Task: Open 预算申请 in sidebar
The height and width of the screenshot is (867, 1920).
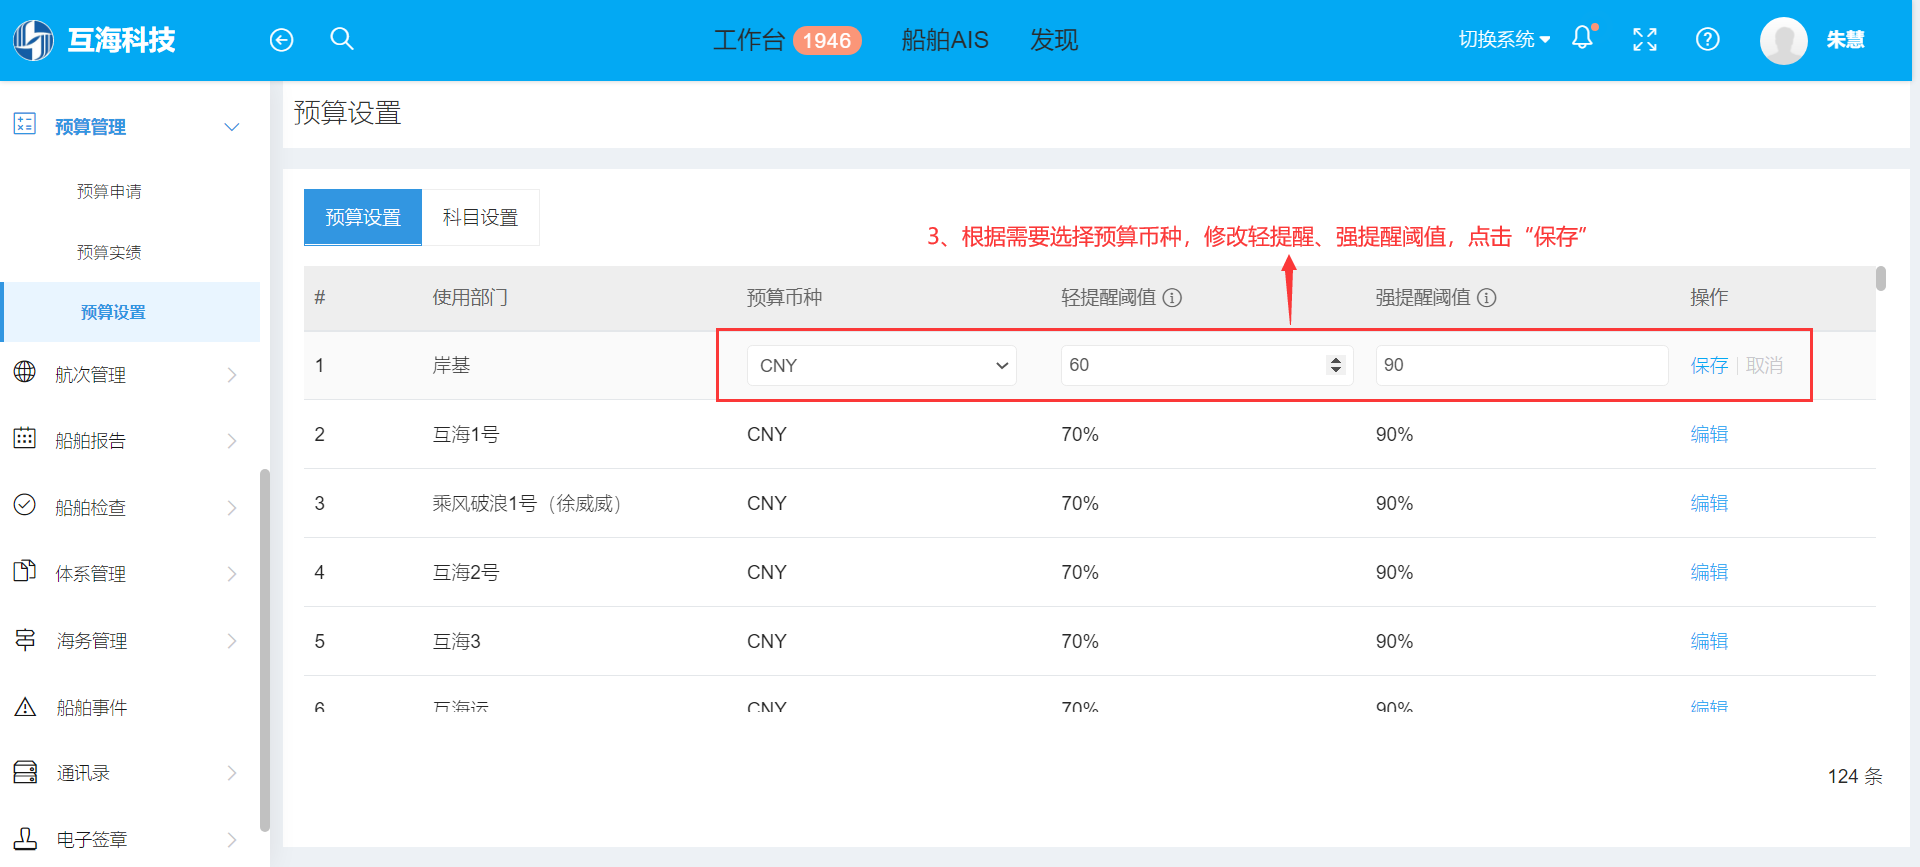Action: point(109,191)
